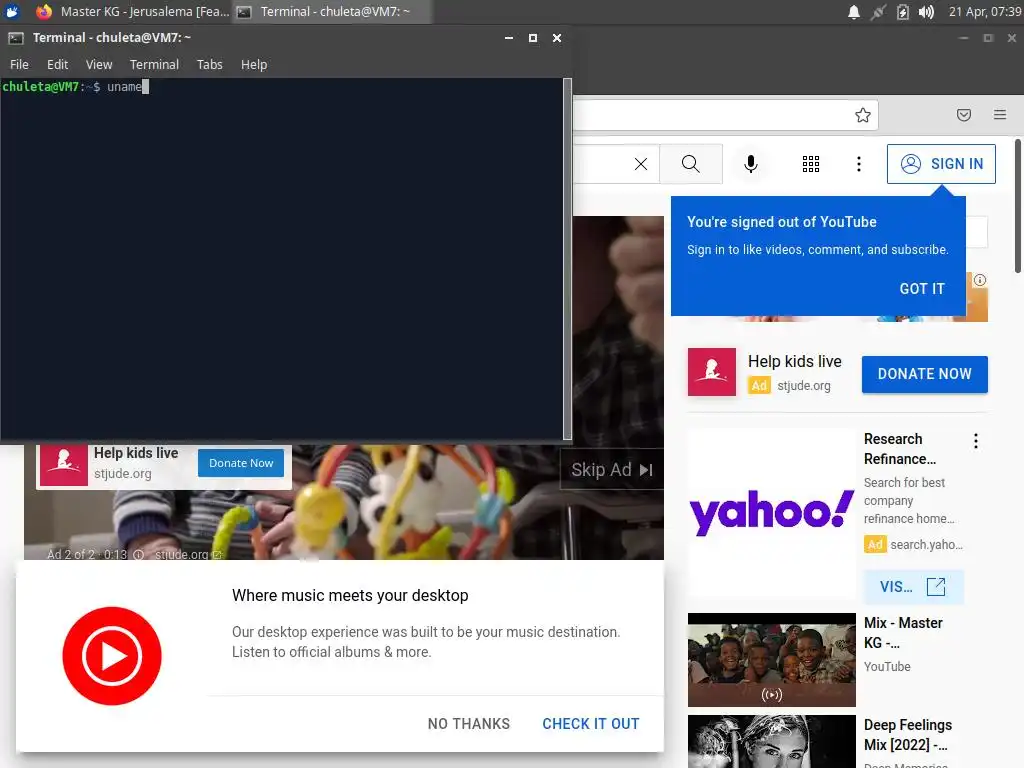Viewport: 1024px width, 768px height.
Task: Open the Help kids live sidebar ad title
Action: [795, 361]
